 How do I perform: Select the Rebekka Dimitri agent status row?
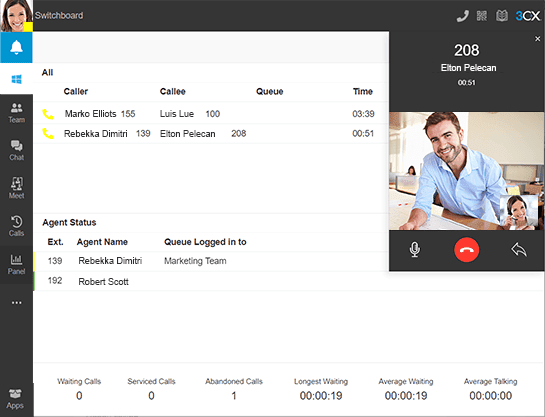211,261
